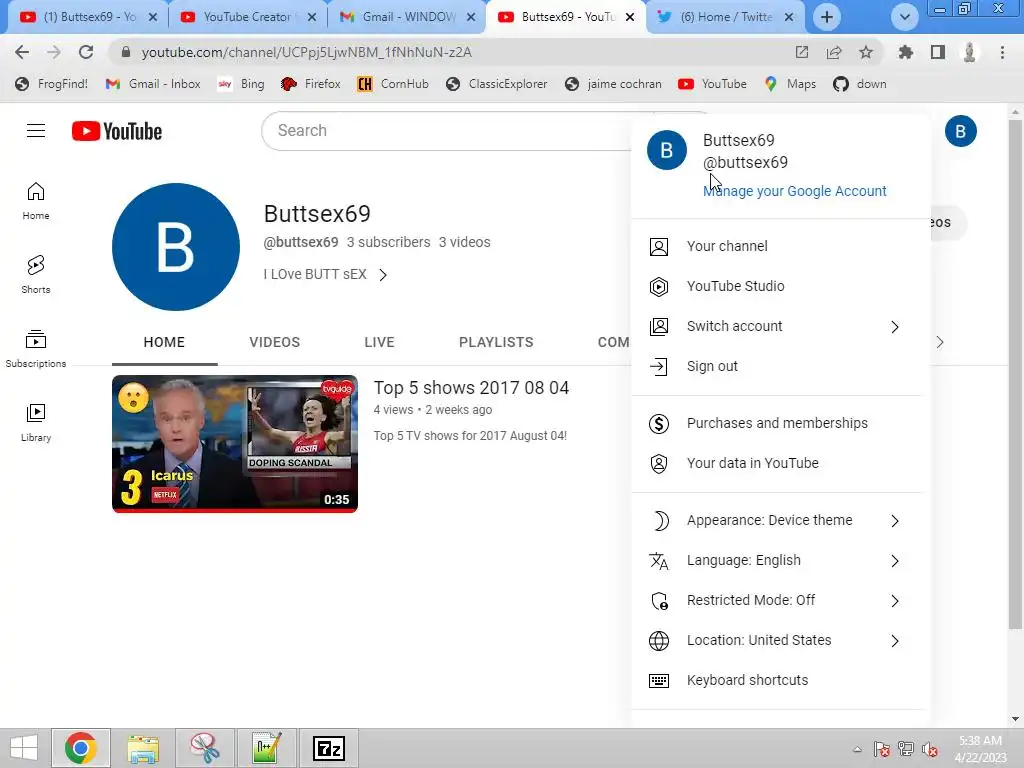Screen dimensions: 1024x768
Task: Open Snipping Tool from the taskbar
Action: coord(205,748)
